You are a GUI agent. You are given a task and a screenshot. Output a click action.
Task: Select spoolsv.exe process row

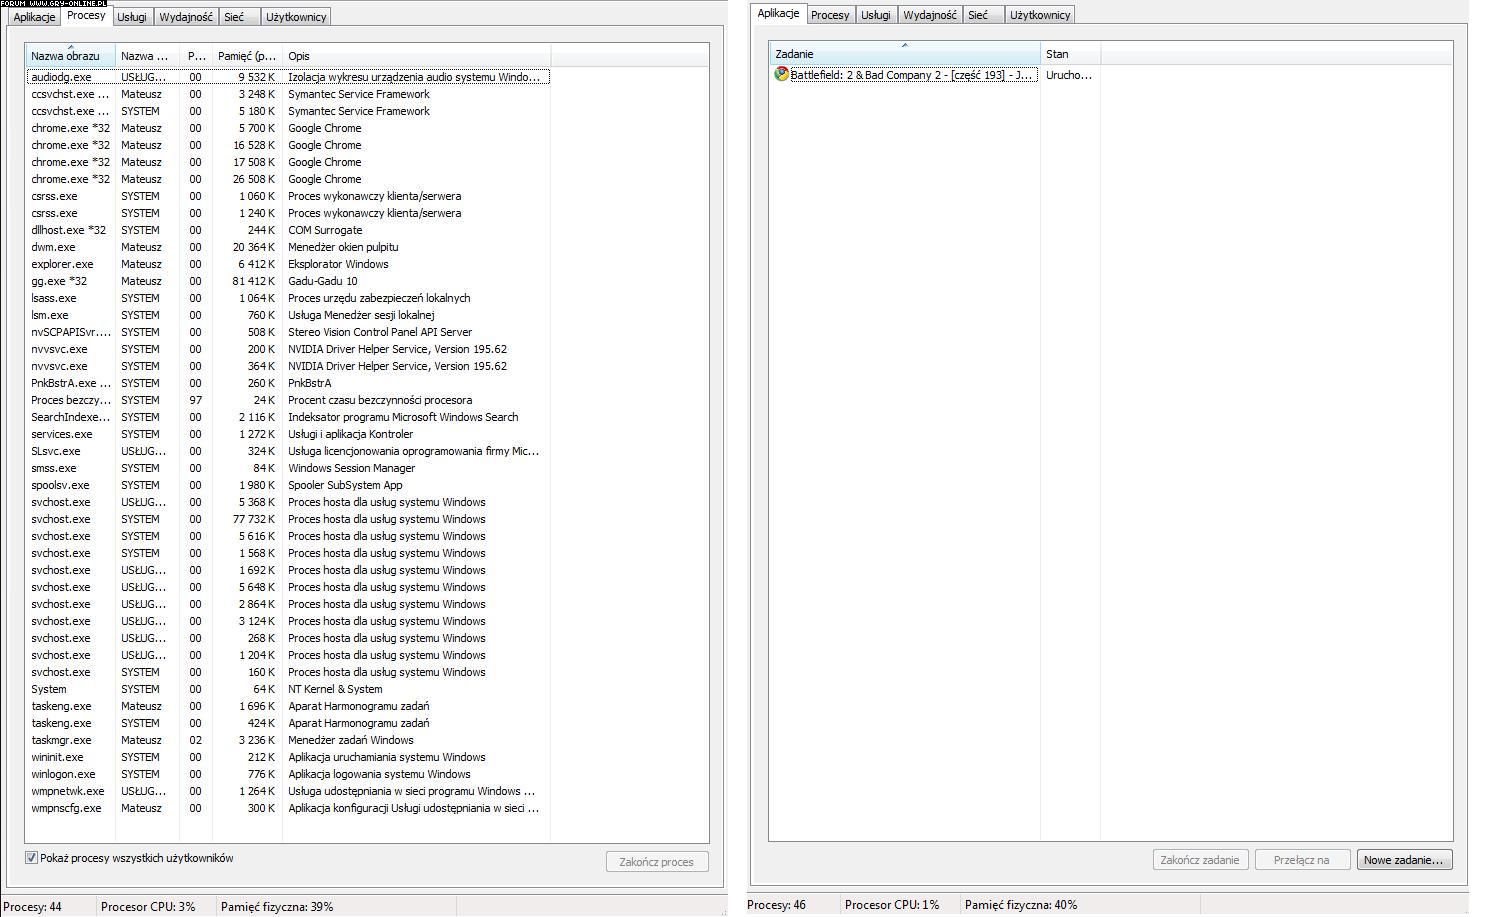coord(288,485)
